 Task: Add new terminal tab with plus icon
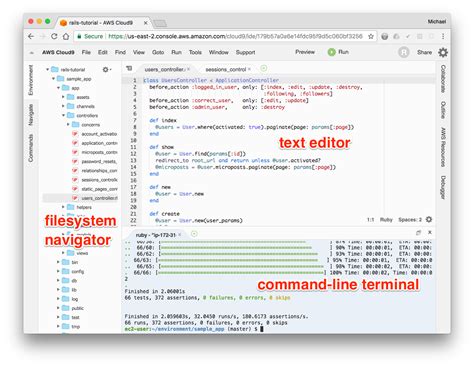[x=194, y=234]
